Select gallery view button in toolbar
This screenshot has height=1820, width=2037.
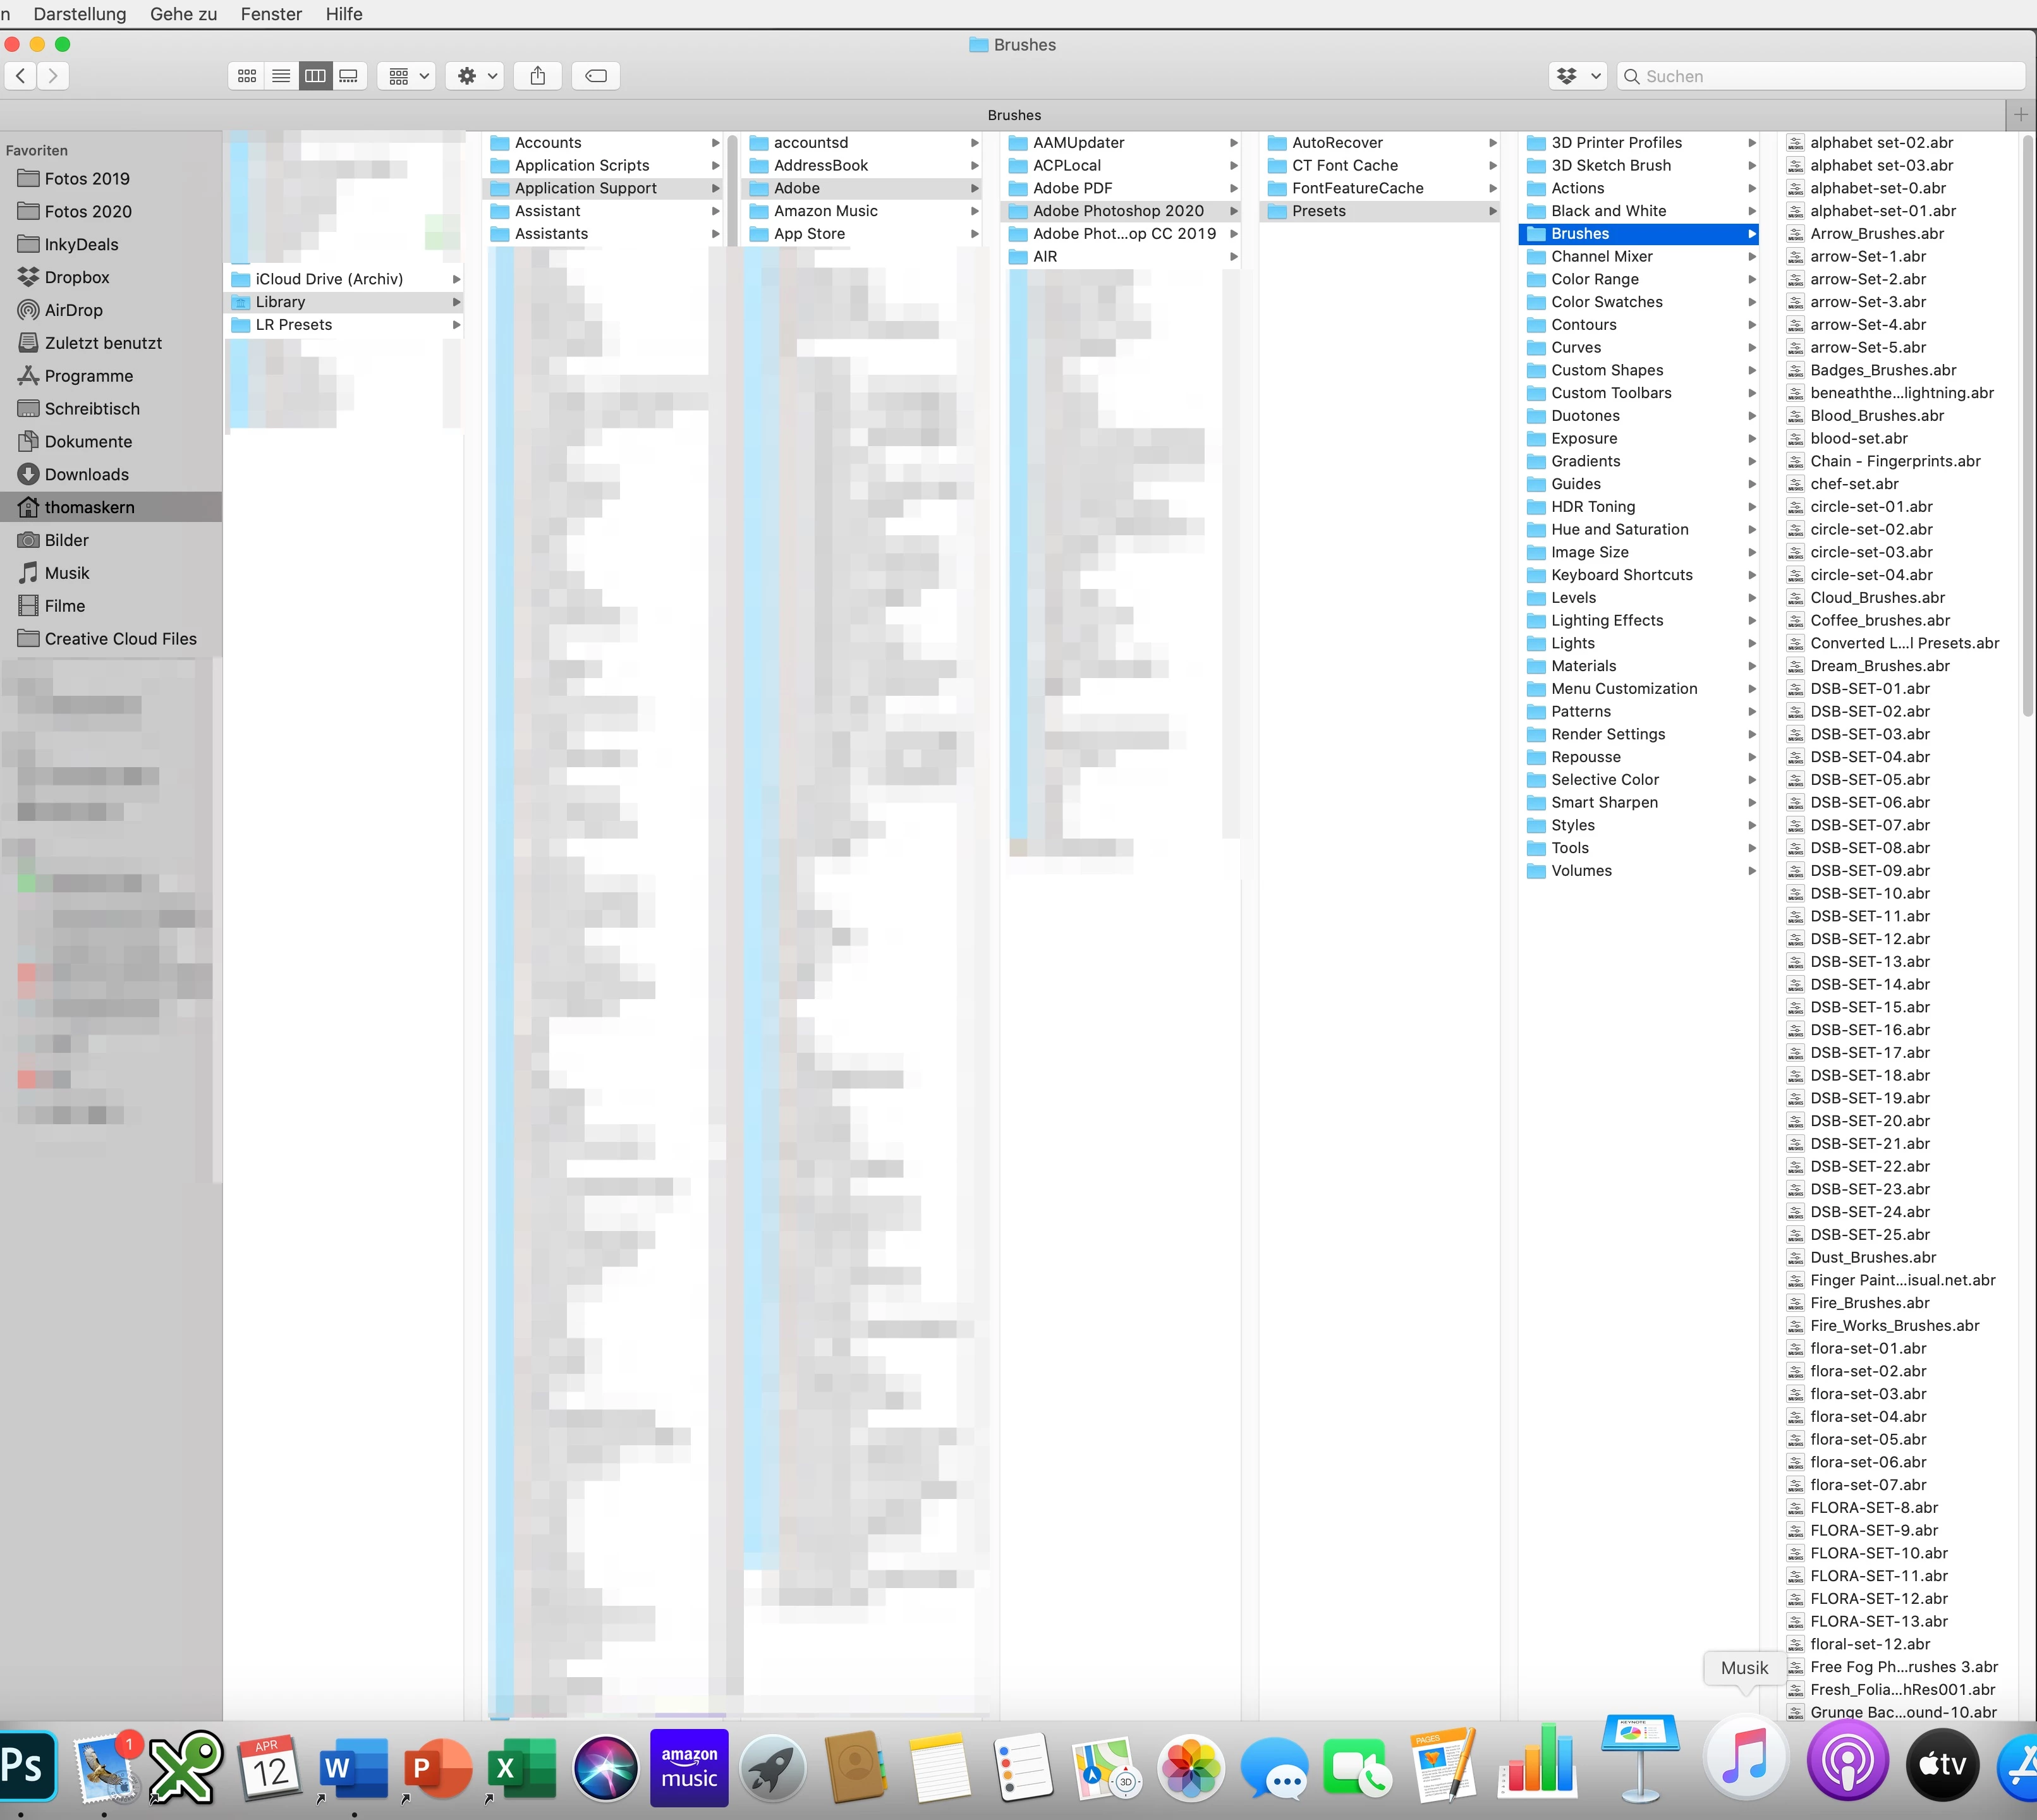(x=349, y=76)
